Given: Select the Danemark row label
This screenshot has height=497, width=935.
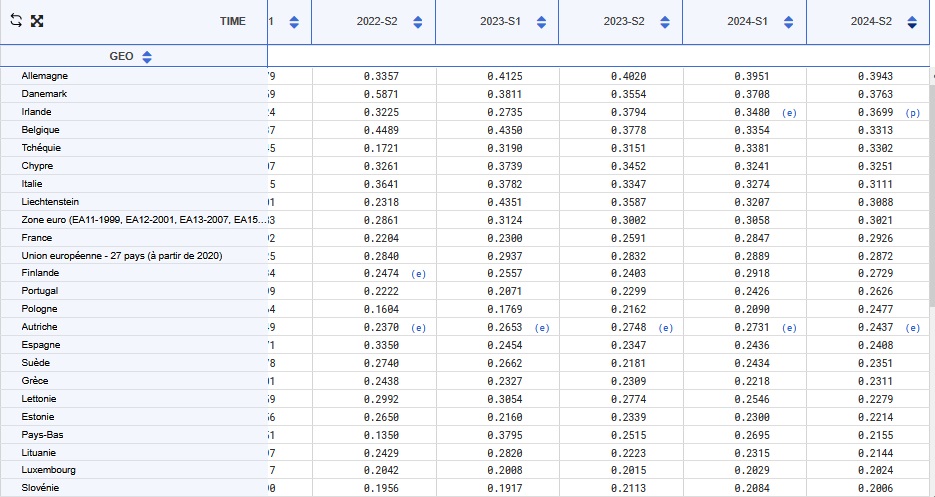Looking at the screenshot, I should [44, 94].
